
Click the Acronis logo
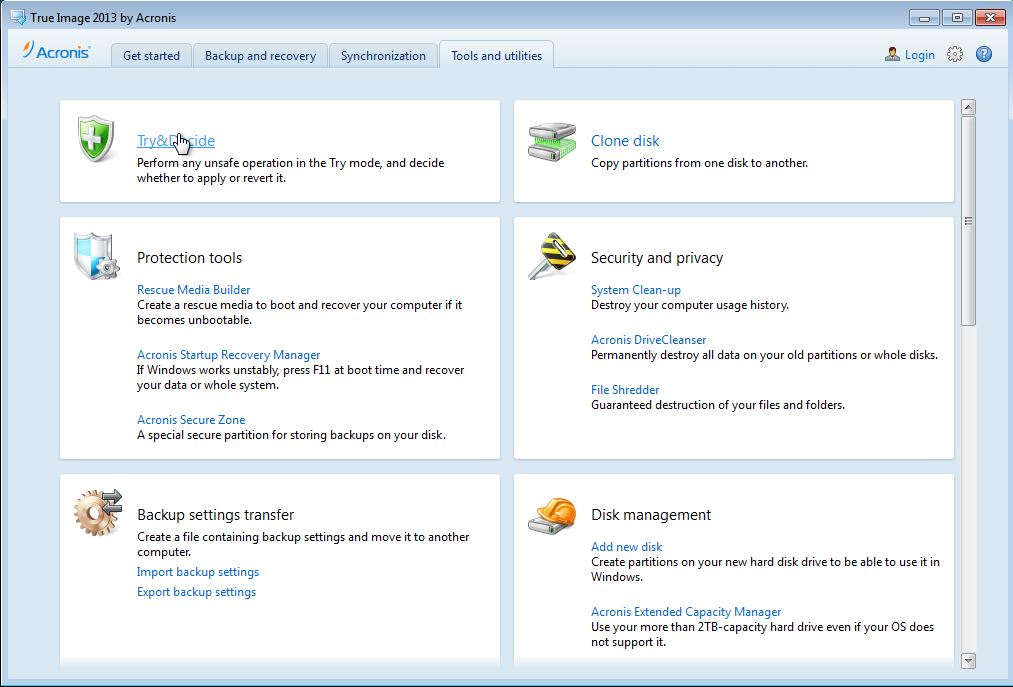57,51
